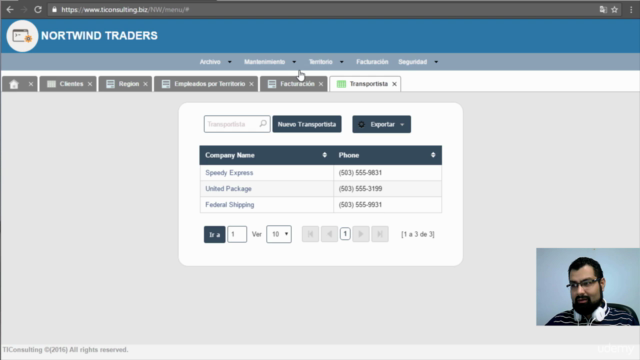The width and height of the screenshot is (640, 360).
Task: Select the Transportista tab
Action: click(365, 84)
